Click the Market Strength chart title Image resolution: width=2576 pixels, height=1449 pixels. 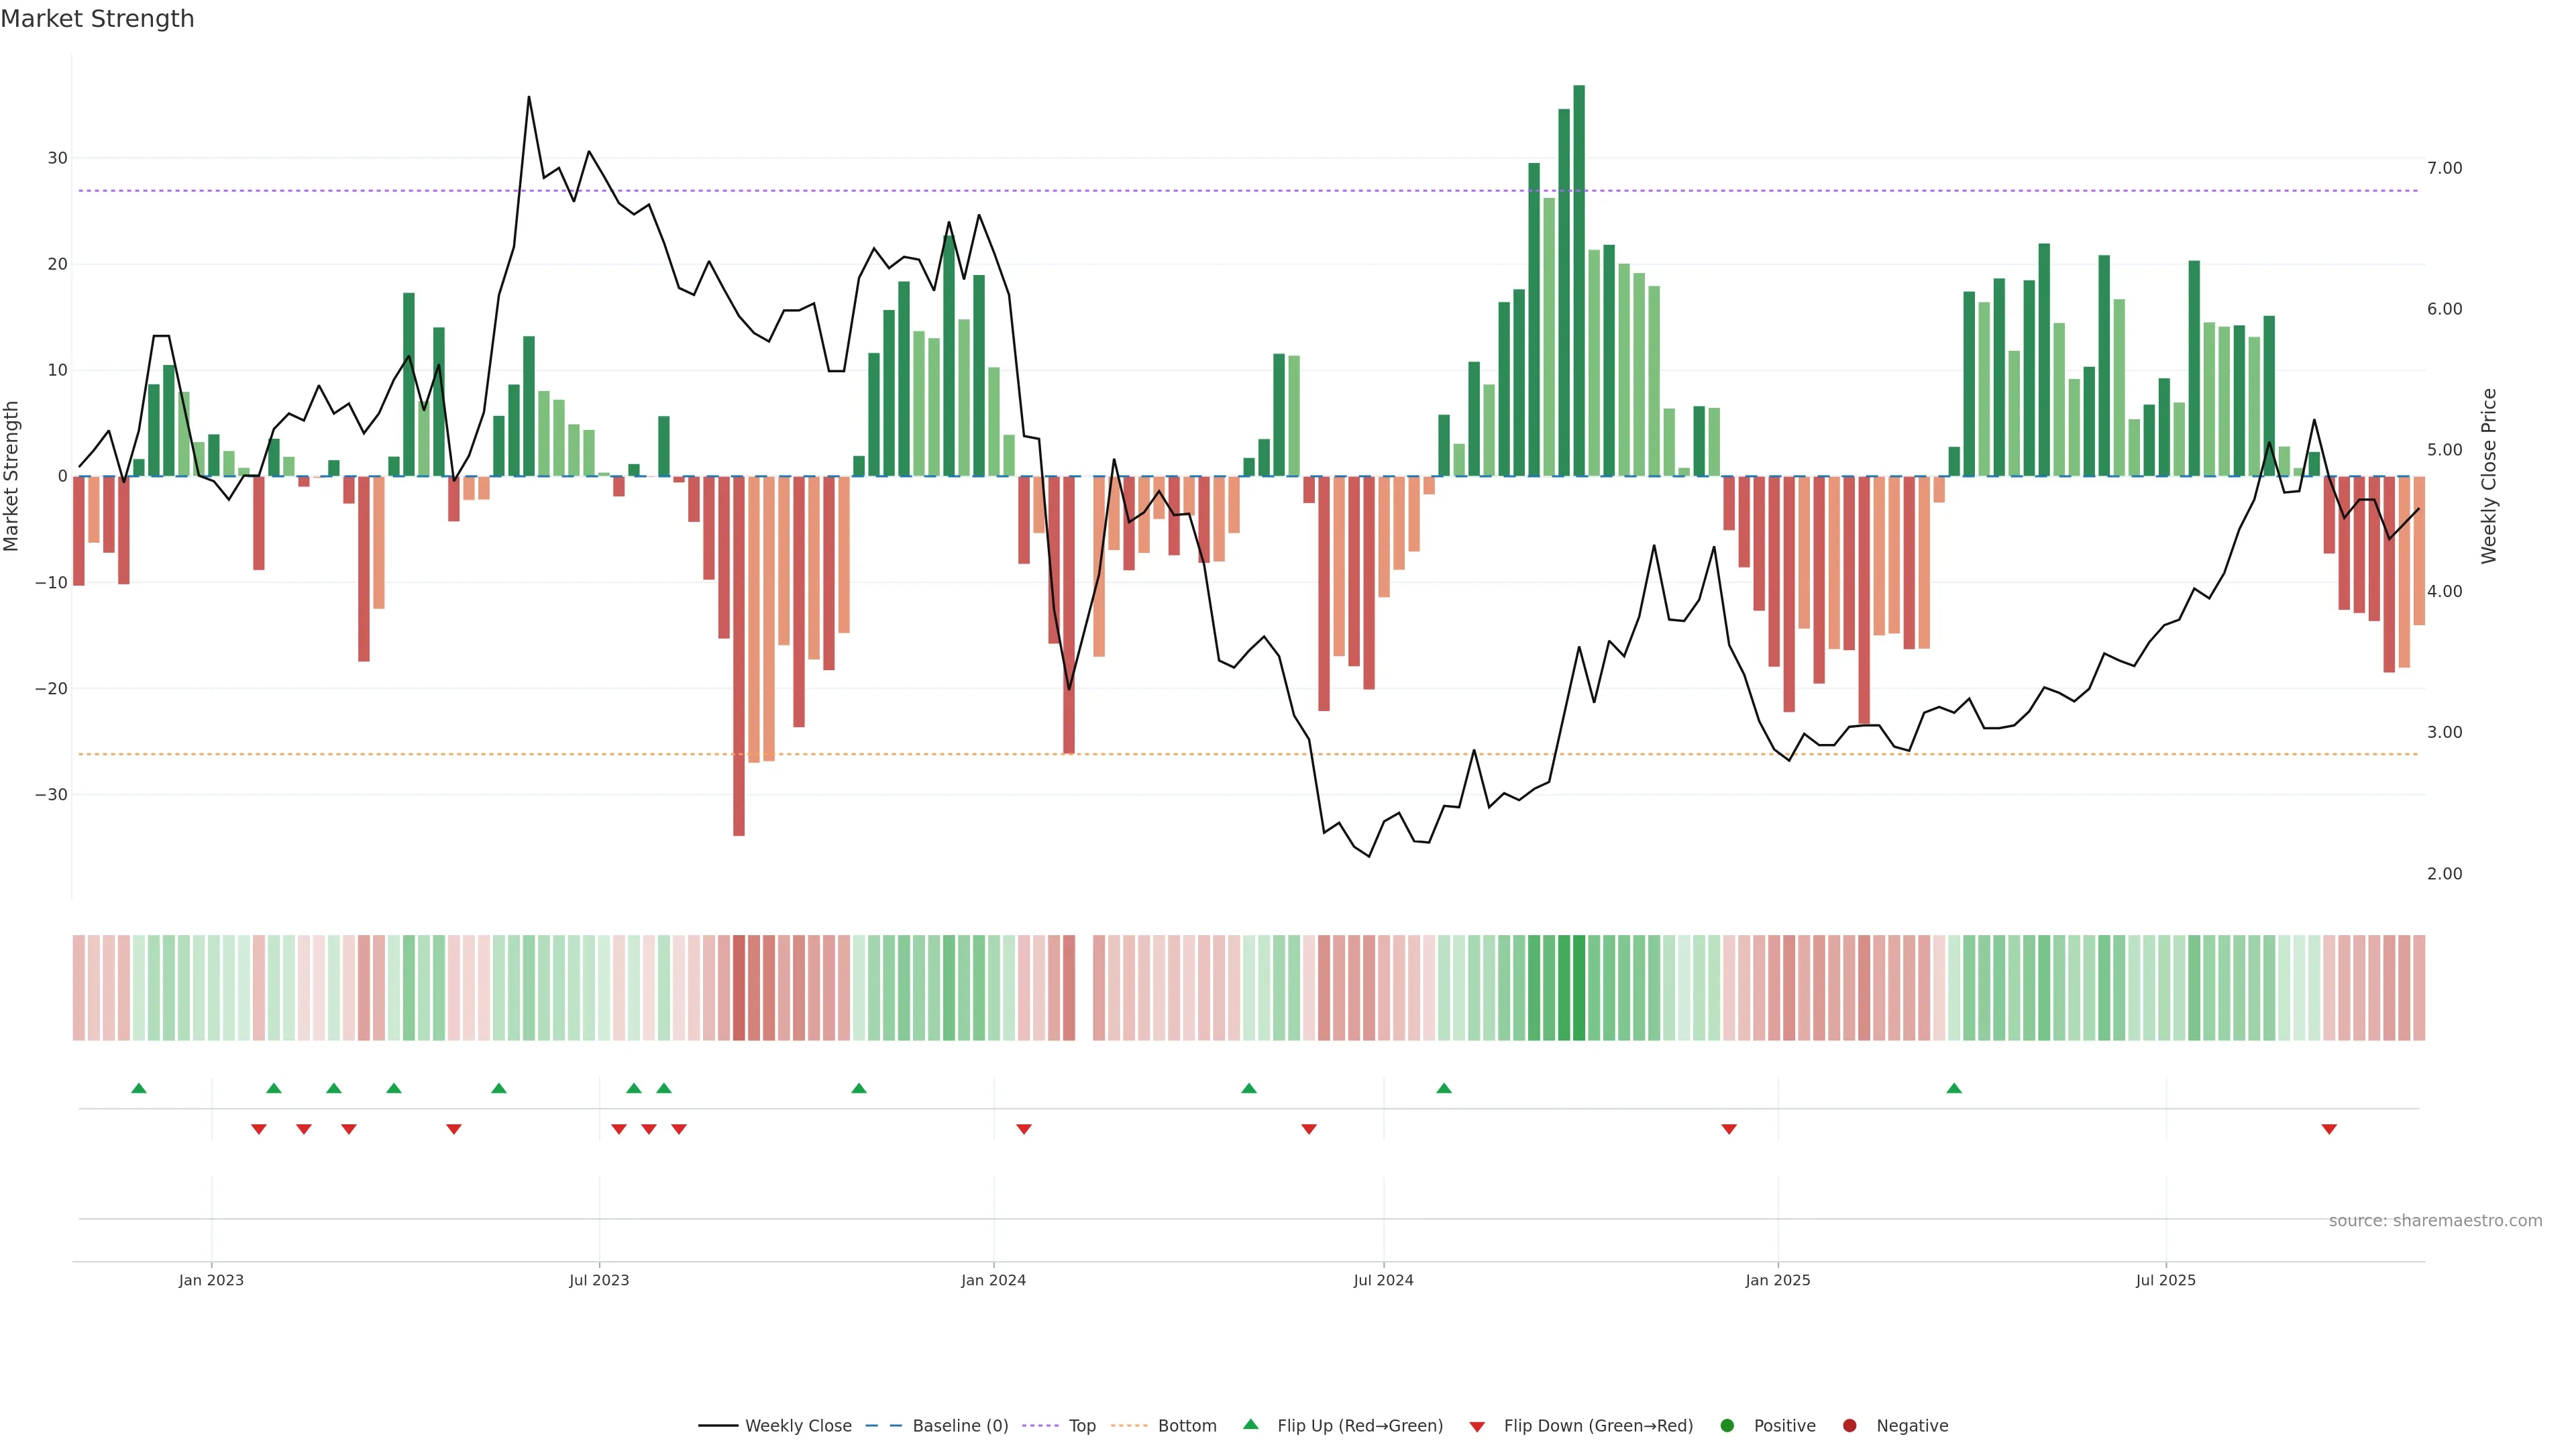[x=97, y=19]
